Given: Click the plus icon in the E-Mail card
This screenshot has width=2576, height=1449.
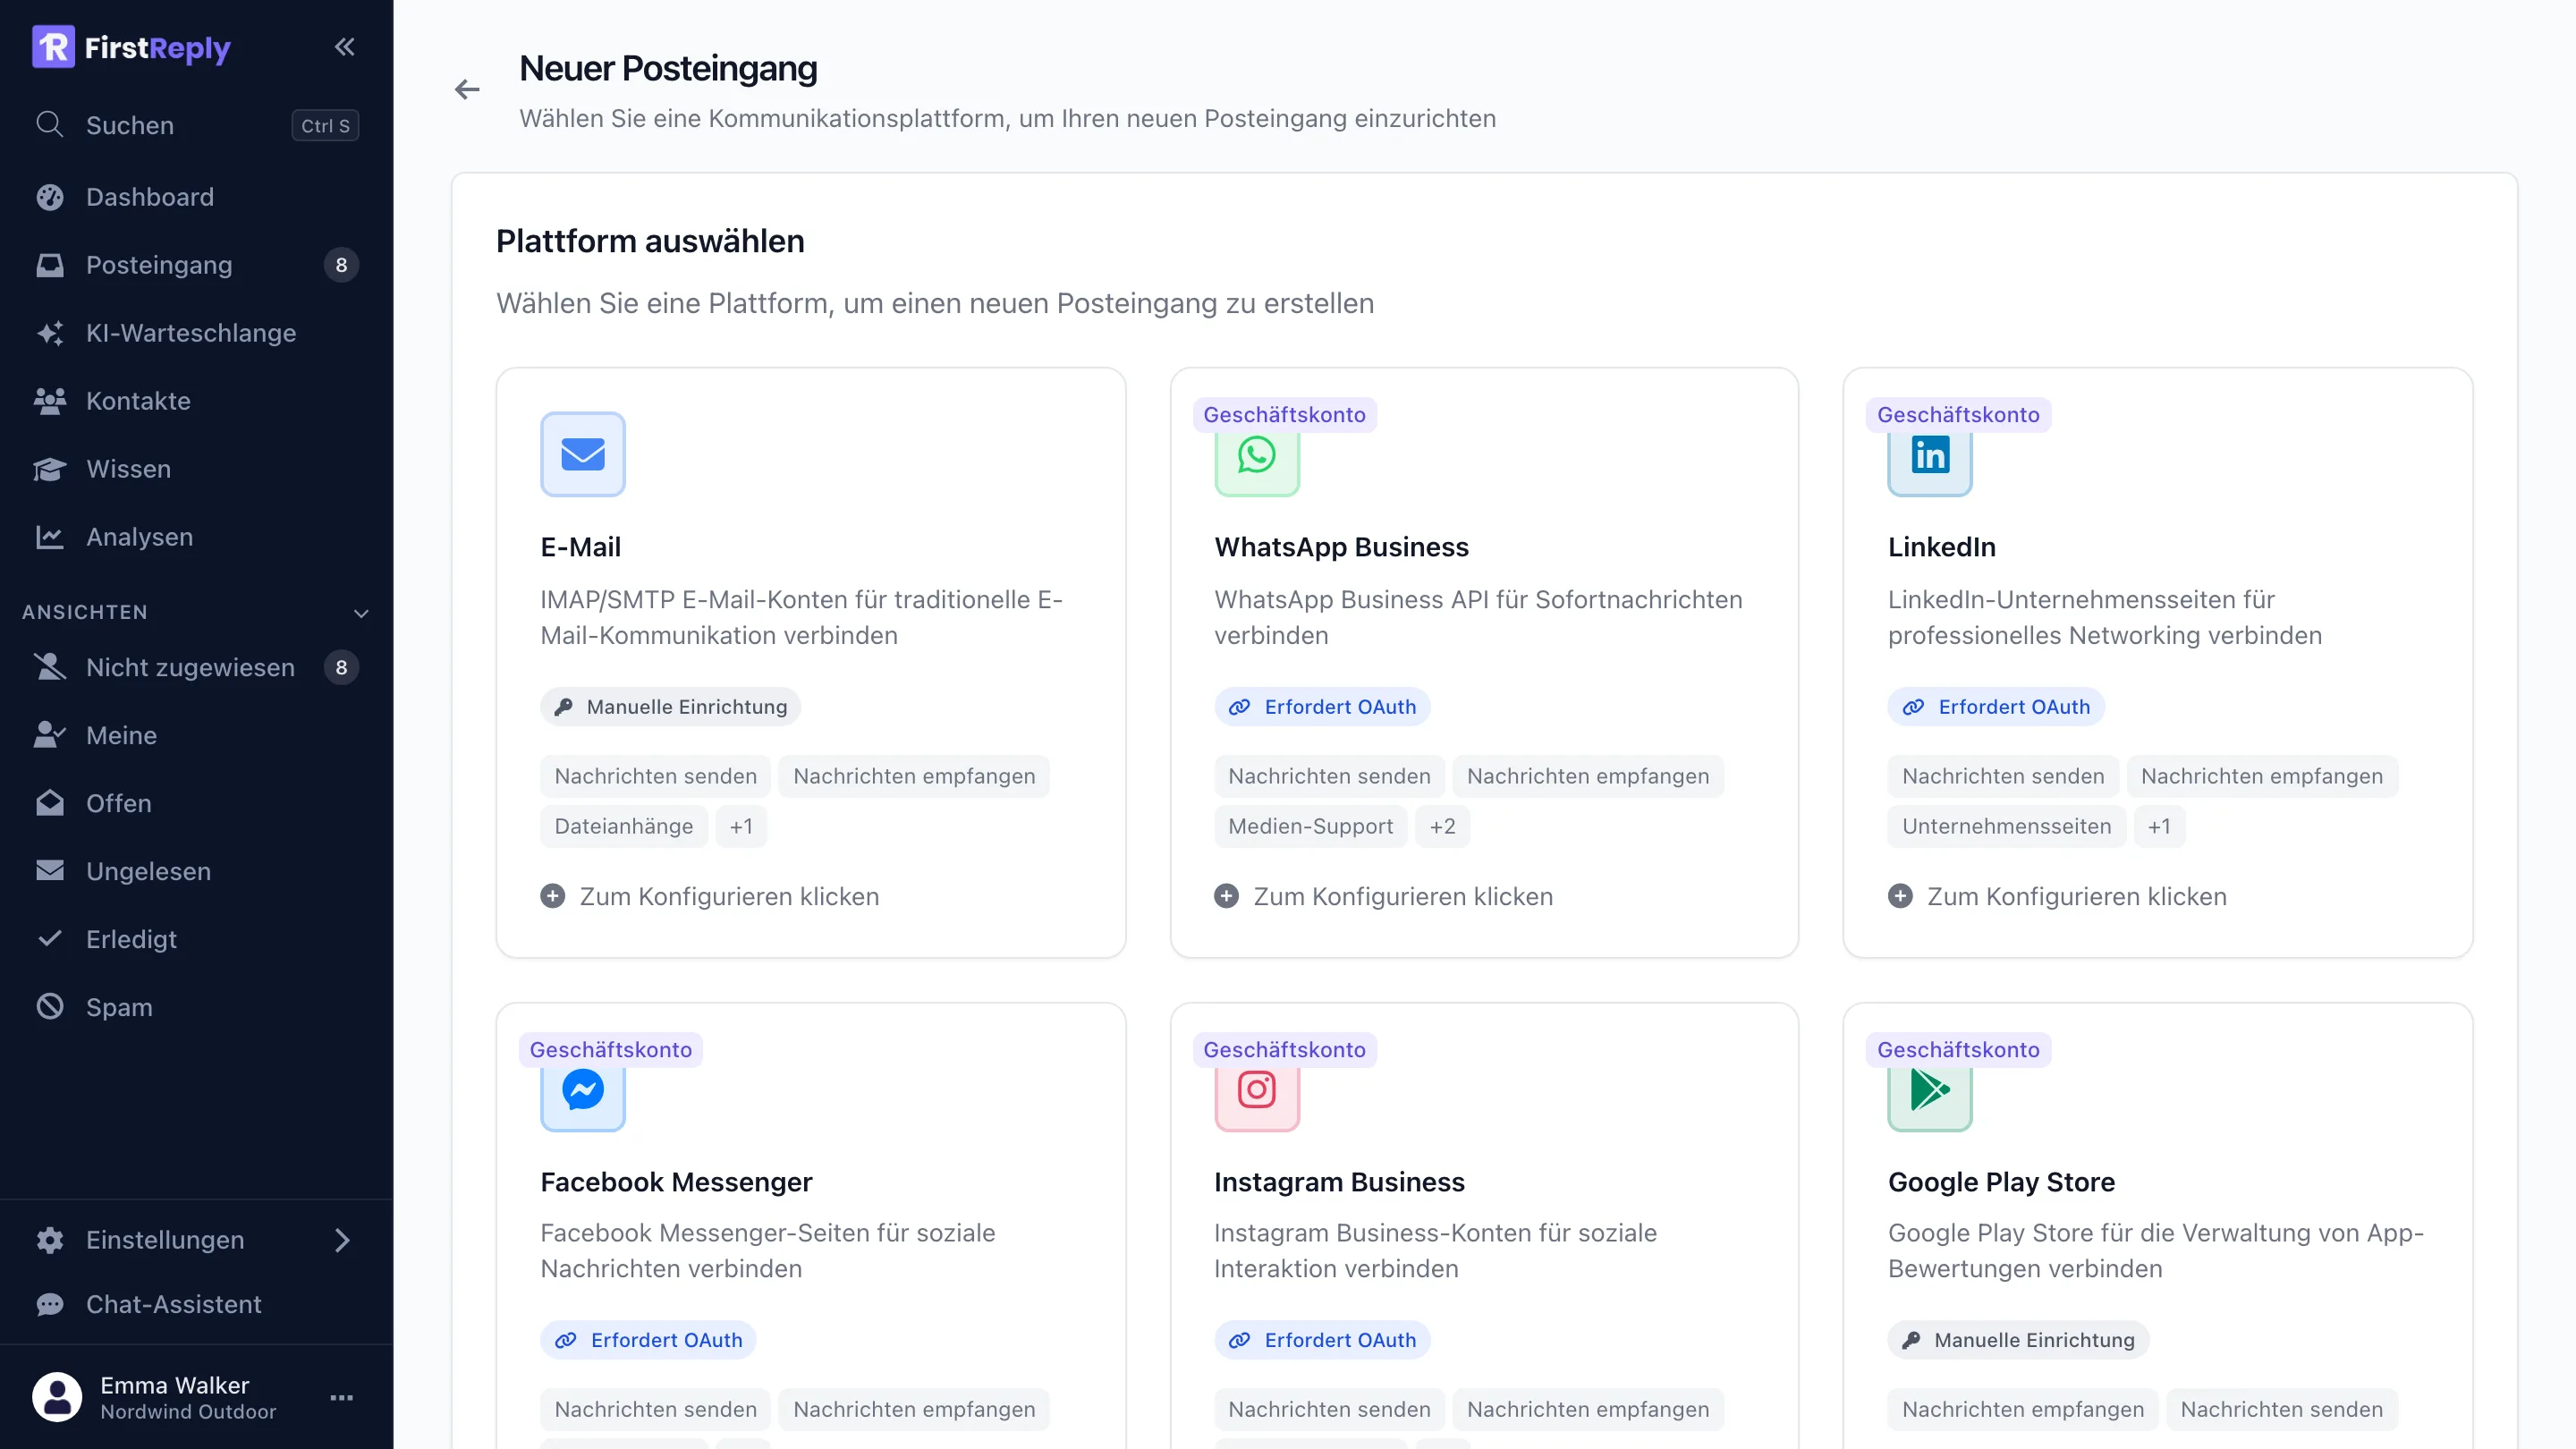Looking at the screenshot, I should click(x=553, y=896).
